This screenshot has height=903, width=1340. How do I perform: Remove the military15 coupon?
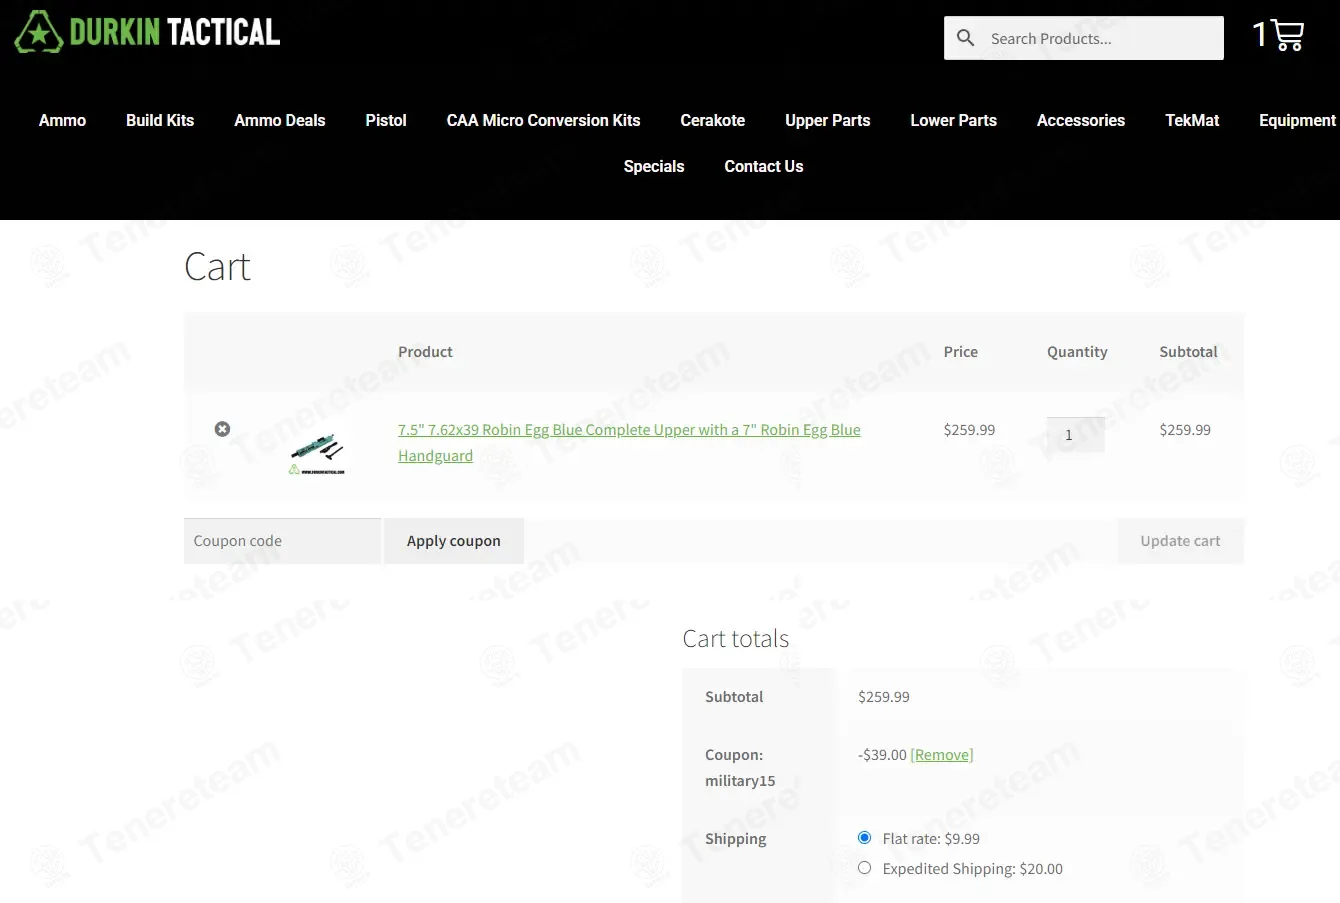941,755
